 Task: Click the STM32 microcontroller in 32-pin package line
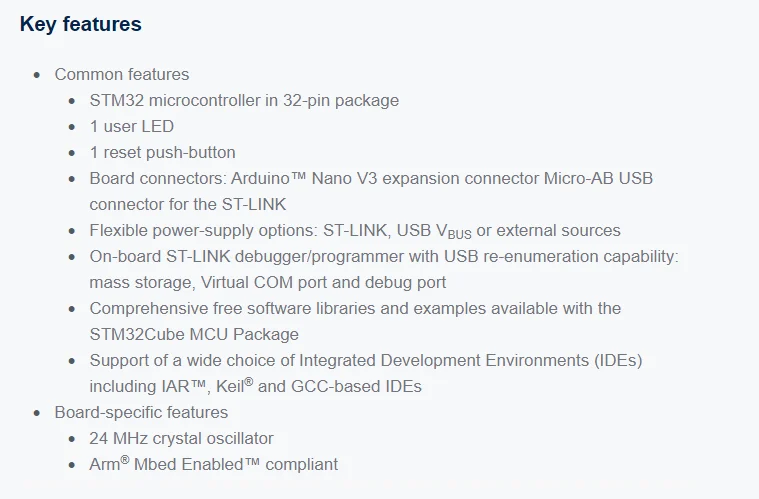[x=244, y=101]
